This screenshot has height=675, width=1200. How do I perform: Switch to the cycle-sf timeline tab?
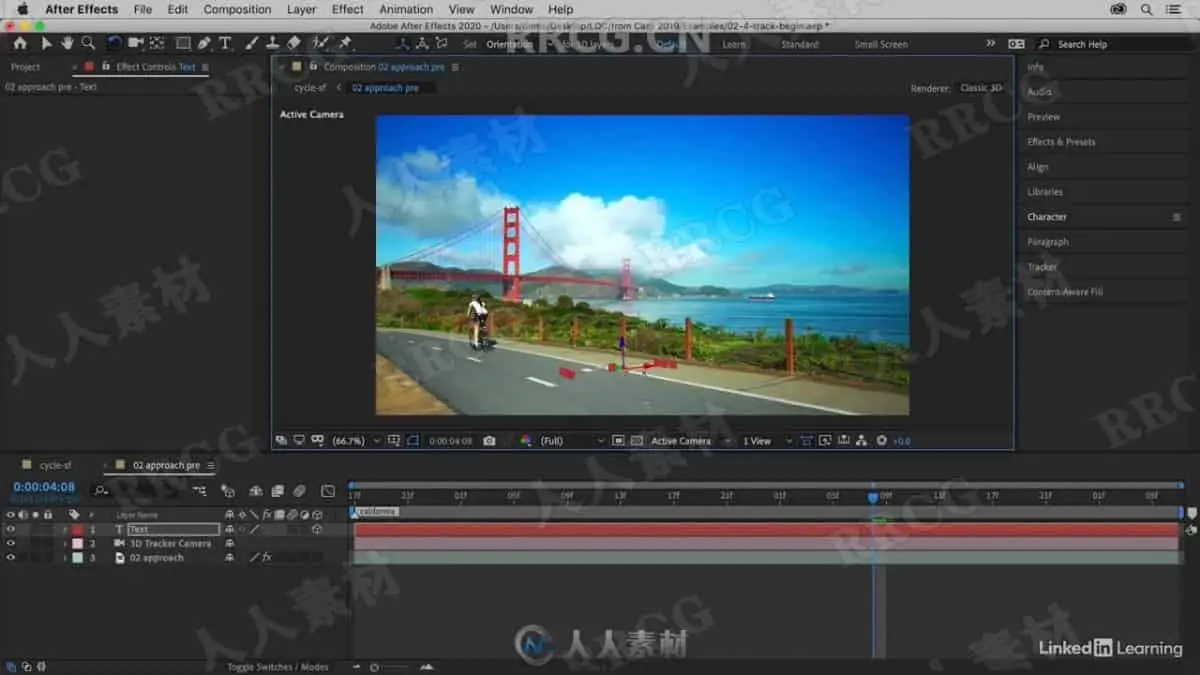55,465
